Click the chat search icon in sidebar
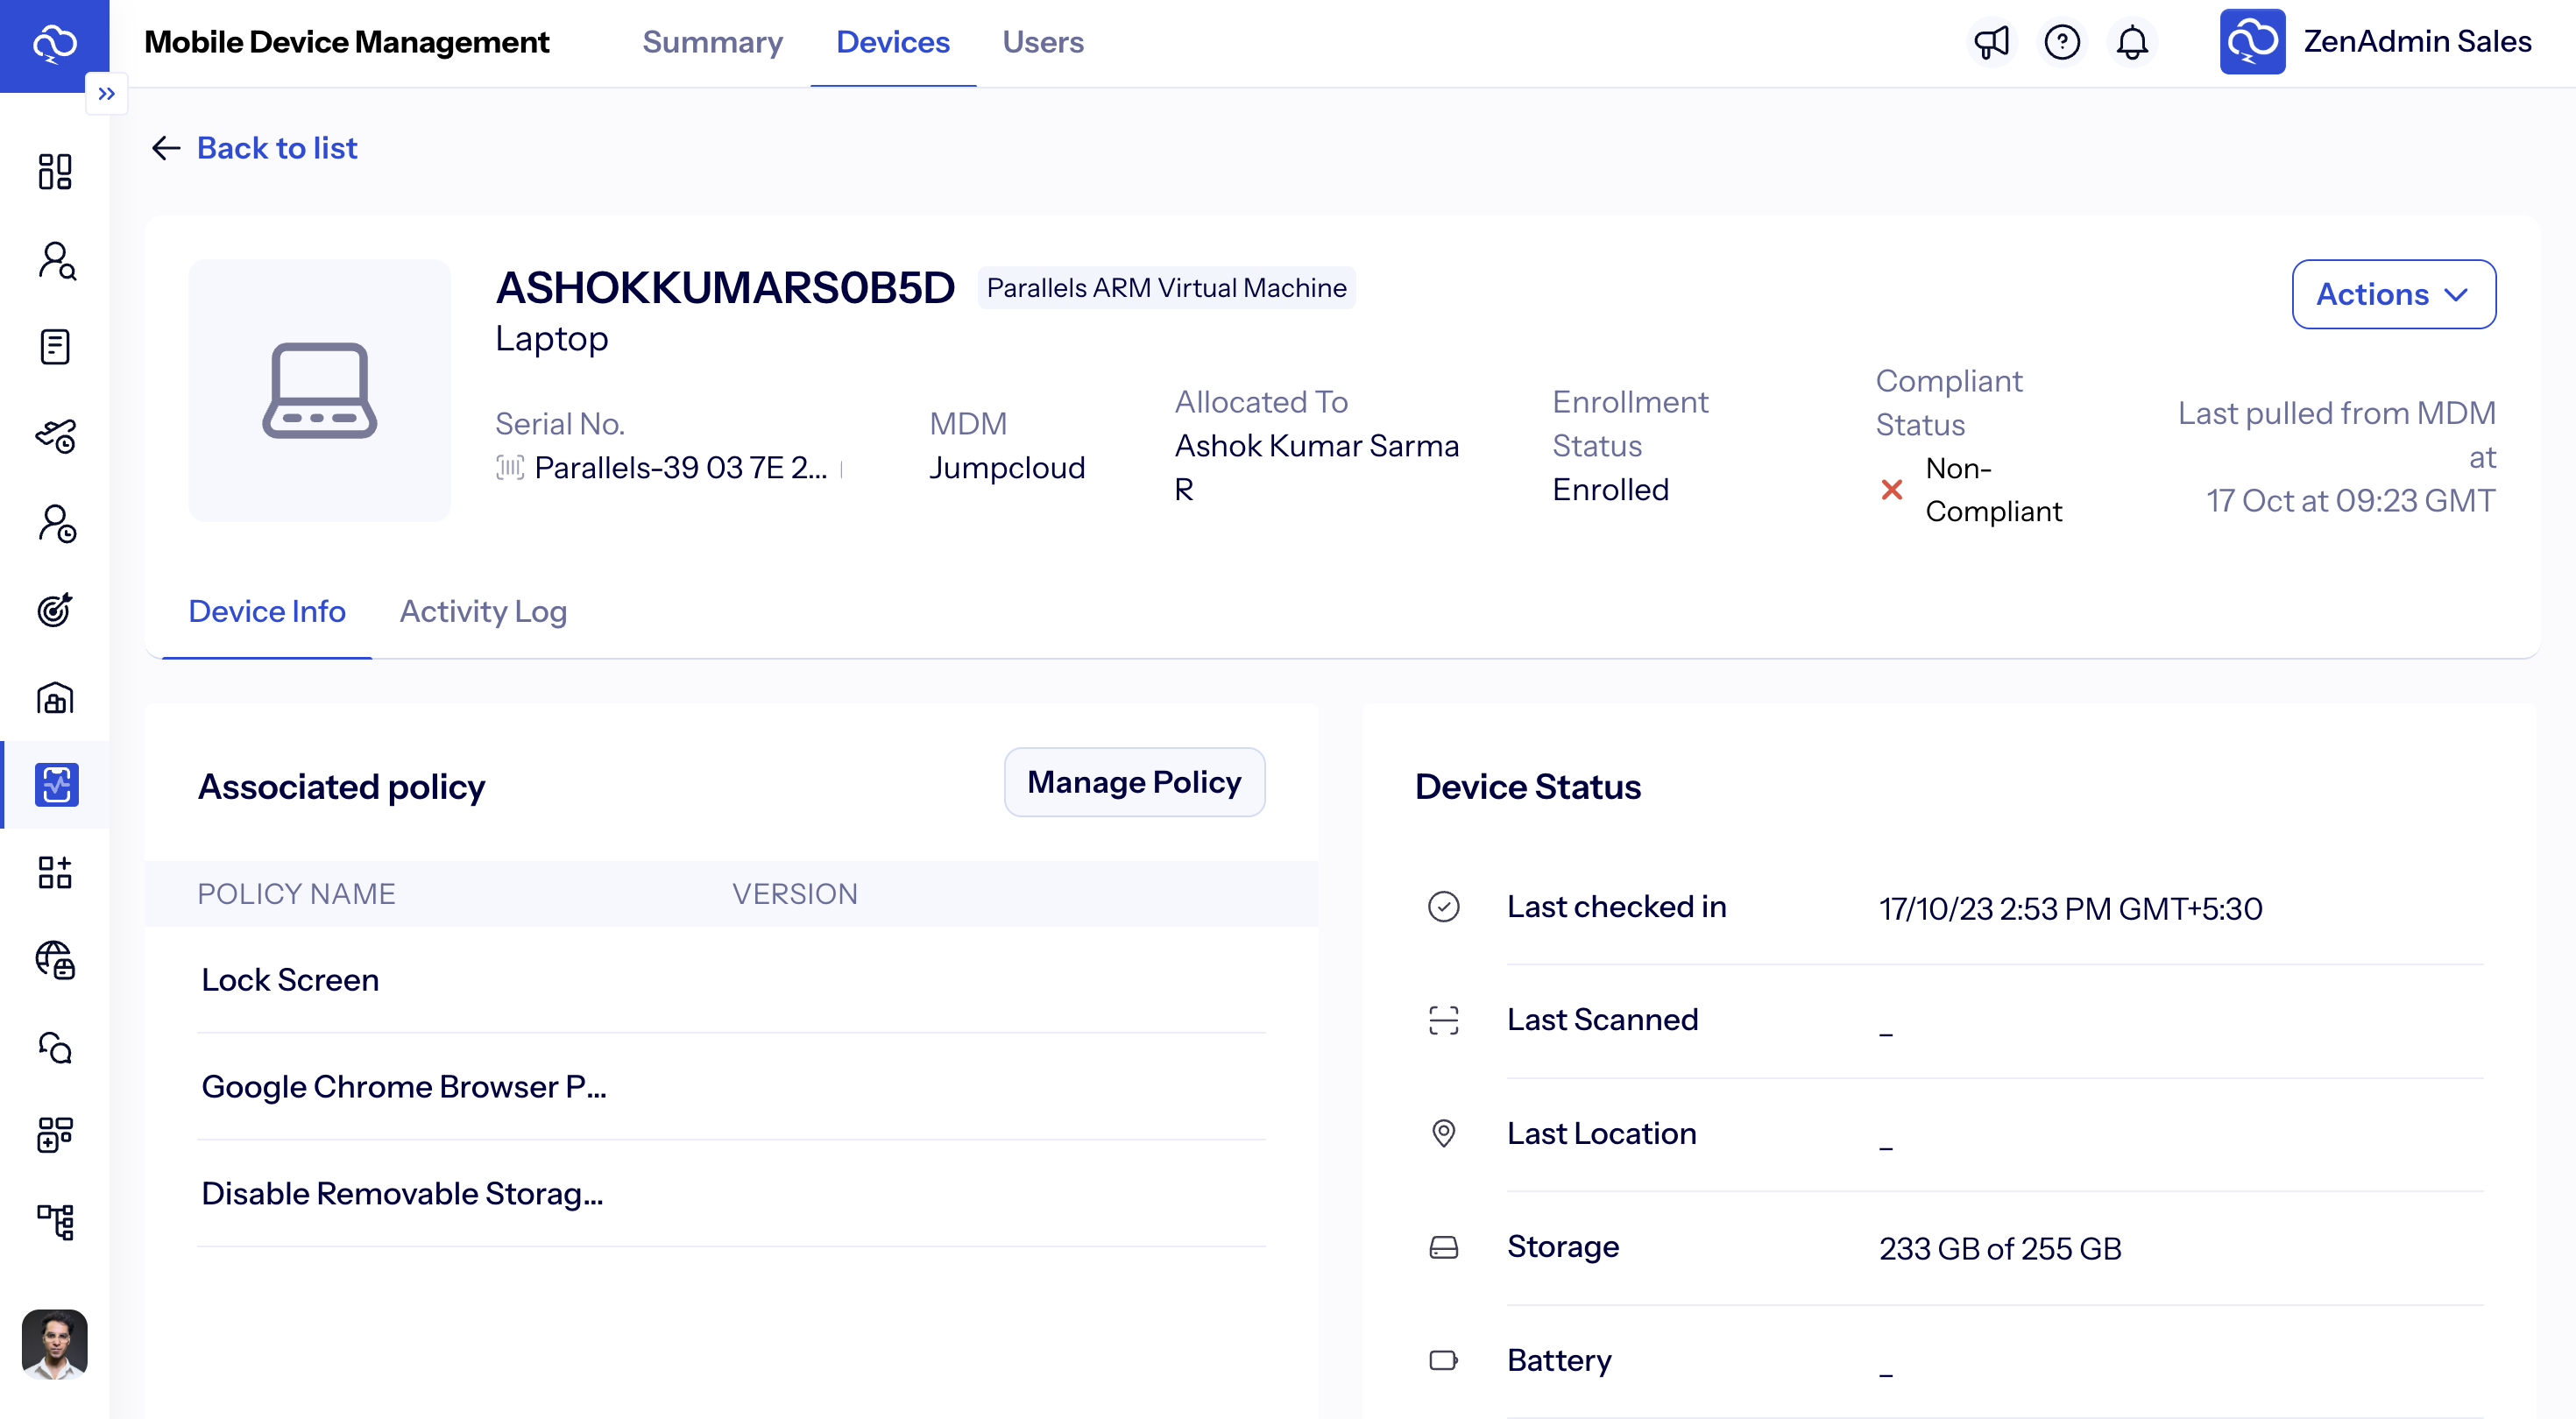 (x=56, y=1049)
